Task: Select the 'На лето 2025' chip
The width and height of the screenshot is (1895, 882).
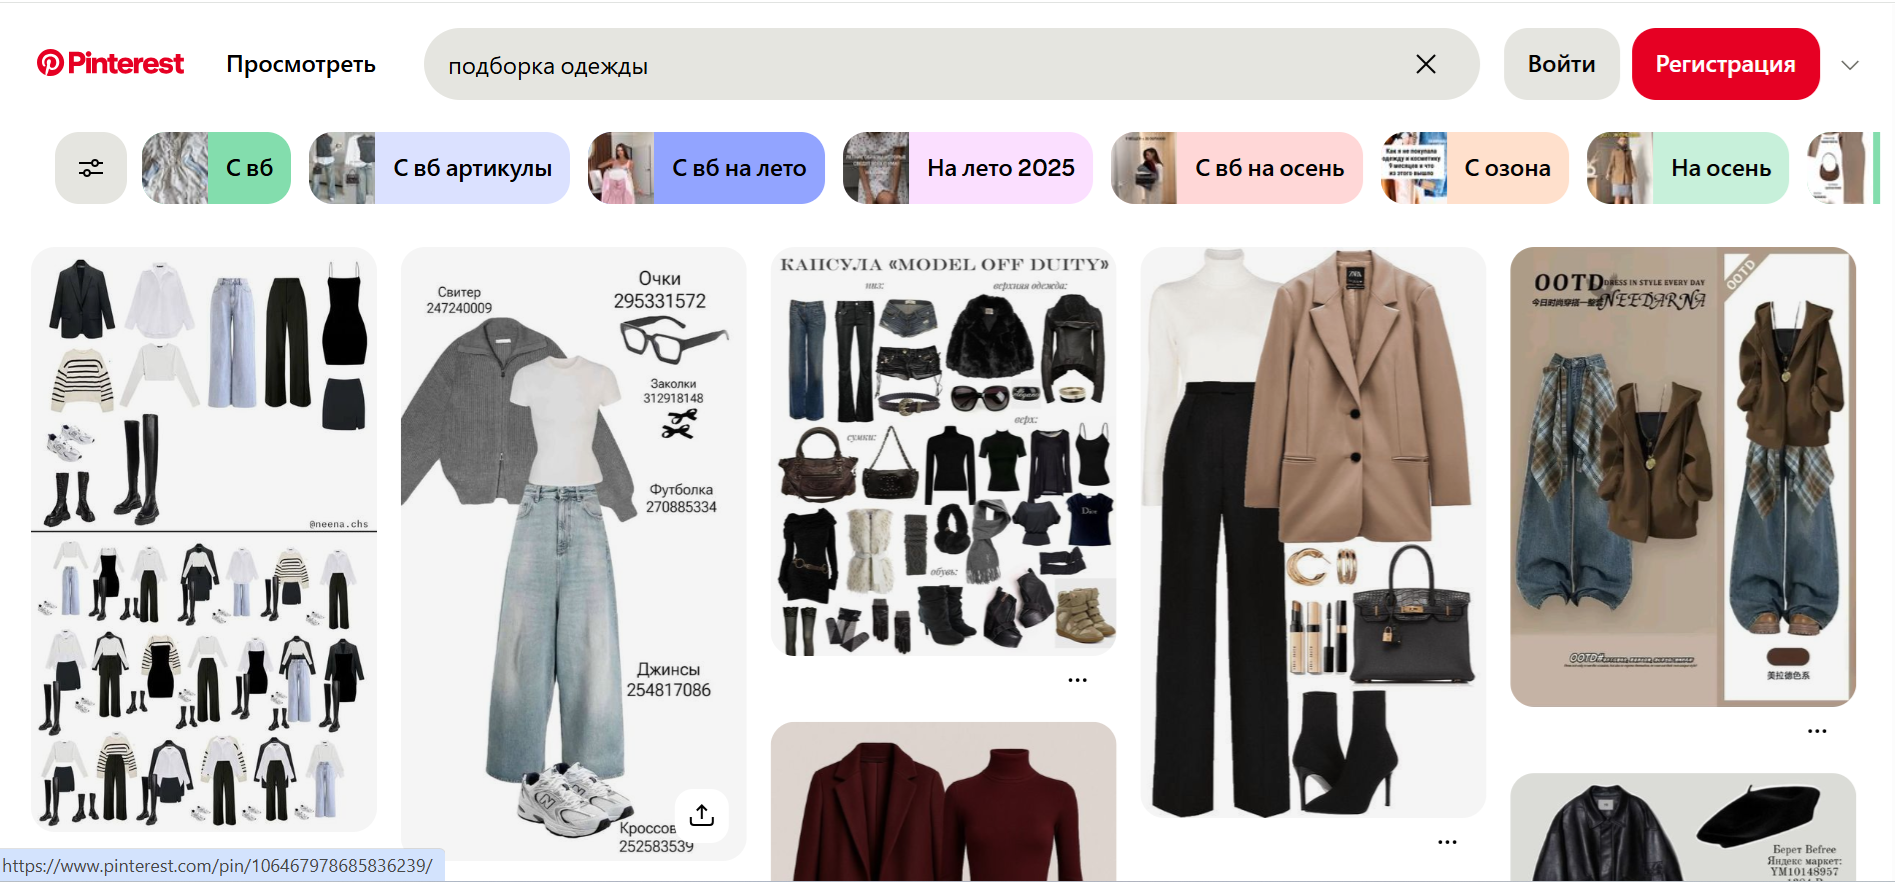Action: point(967,168)
